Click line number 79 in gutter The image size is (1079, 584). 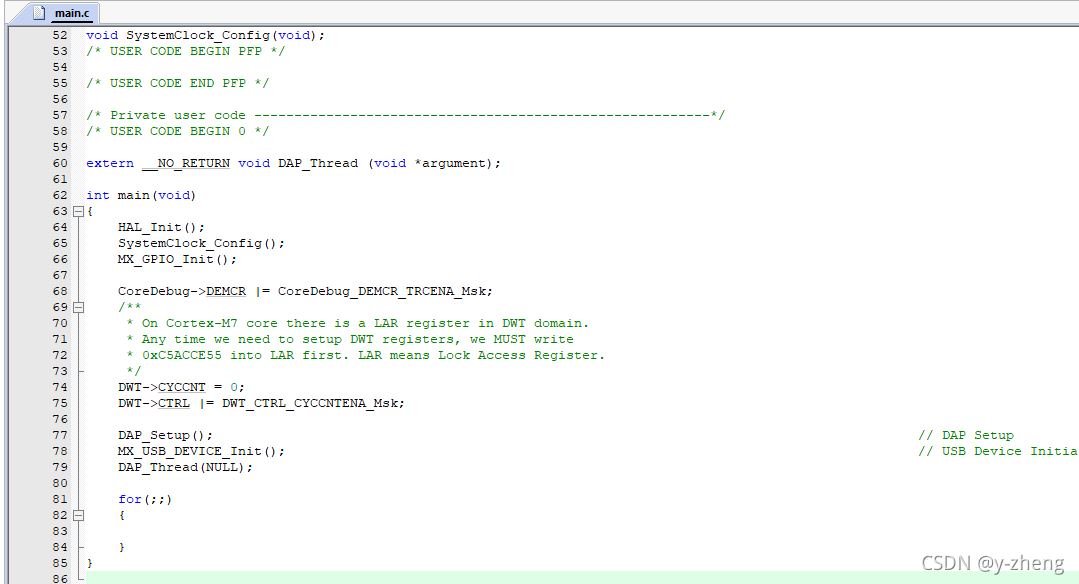60,467
